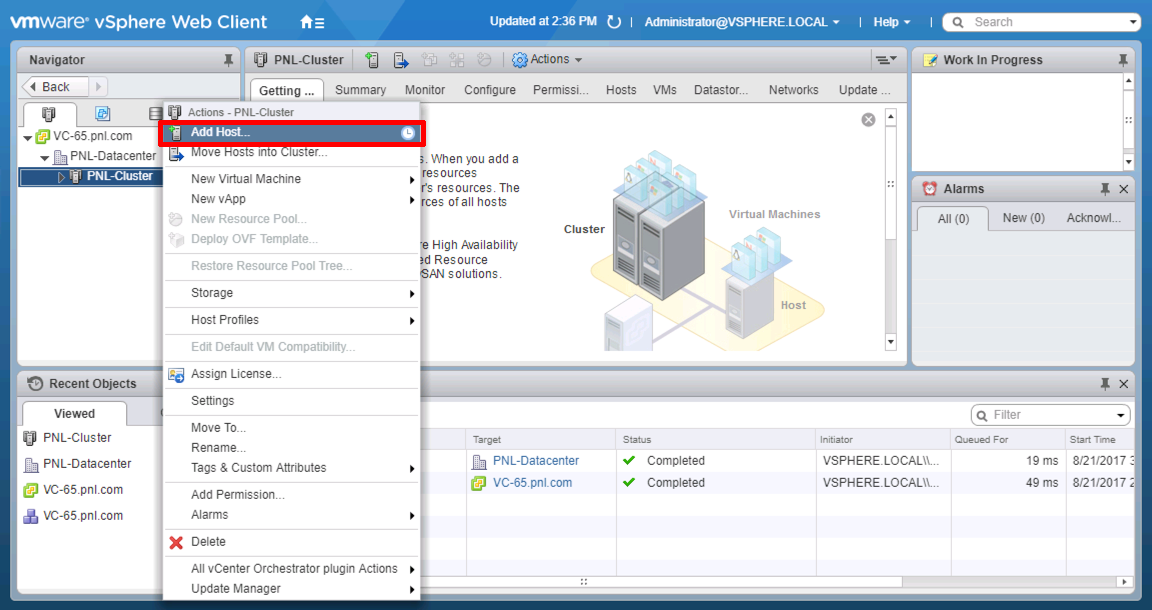Close the Alarms panel

tap(1123, 189)
